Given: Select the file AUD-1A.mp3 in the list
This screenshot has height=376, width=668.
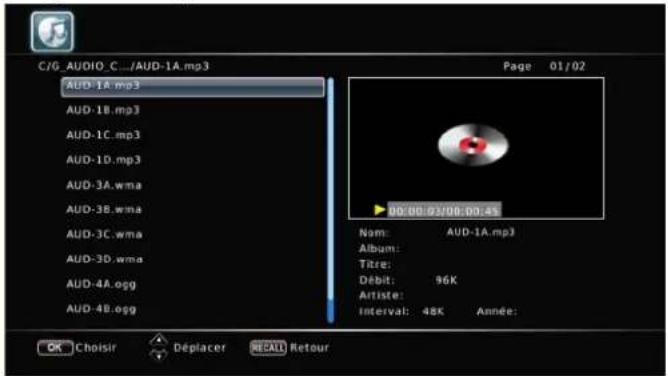Looking at the screenshot, I should (193, 86).
